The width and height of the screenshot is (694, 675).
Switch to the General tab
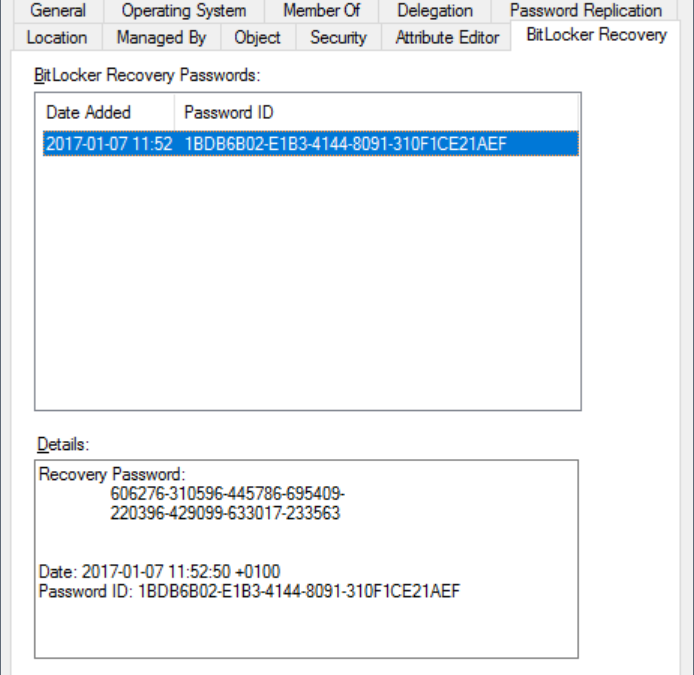coord(58,11)
